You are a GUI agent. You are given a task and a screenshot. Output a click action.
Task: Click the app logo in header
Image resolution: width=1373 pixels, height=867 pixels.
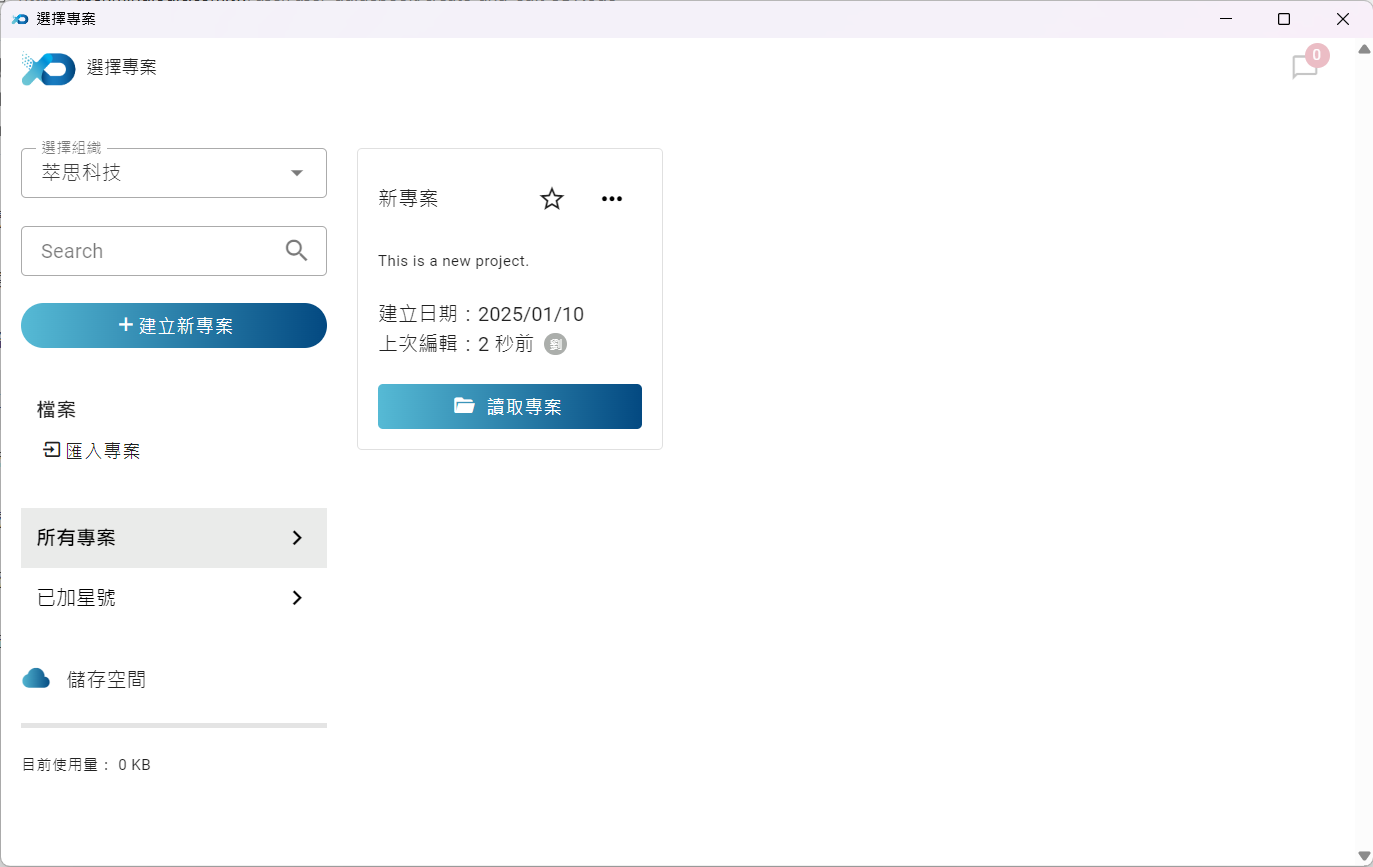click(x=48, y=68)
